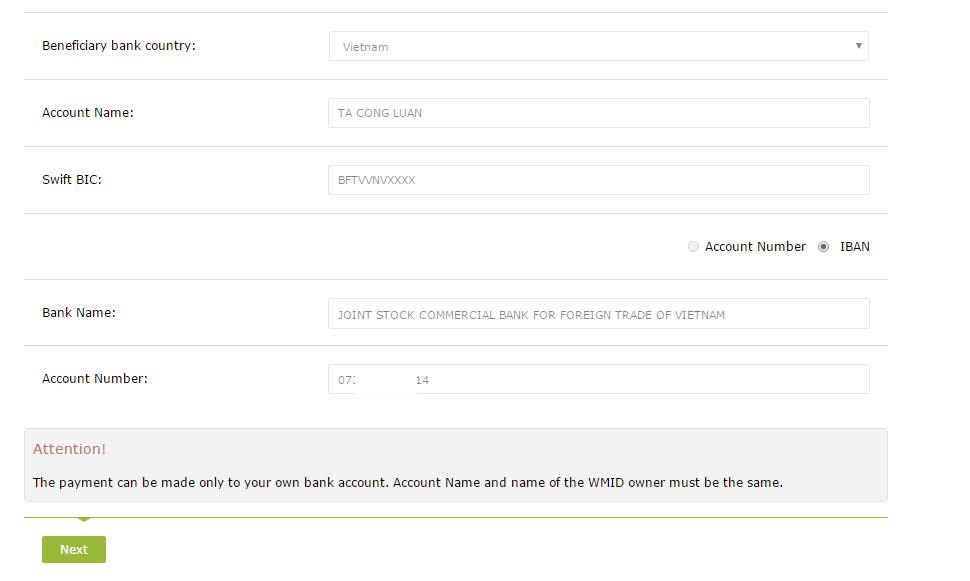Click the "Vietnam" value in country selector
This screenshot has height=581, width=970.
pyautogui.click(x=366, y=47)
